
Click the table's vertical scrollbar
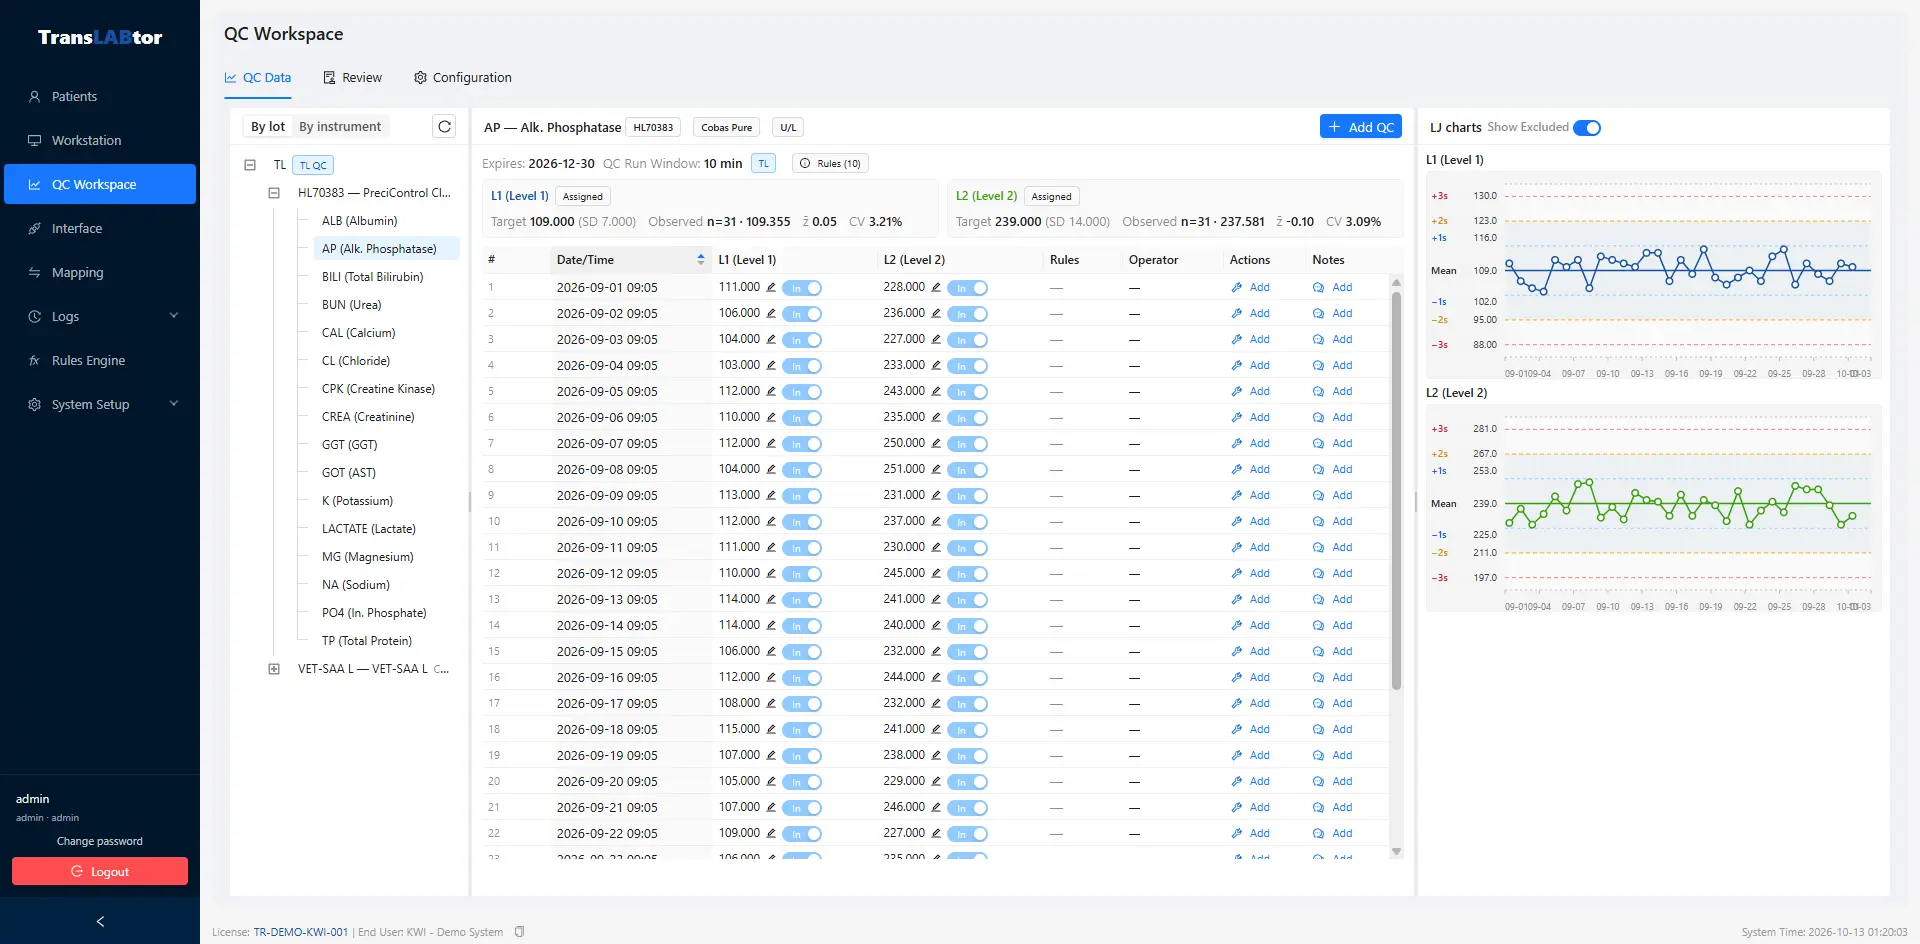[1396, 490]
